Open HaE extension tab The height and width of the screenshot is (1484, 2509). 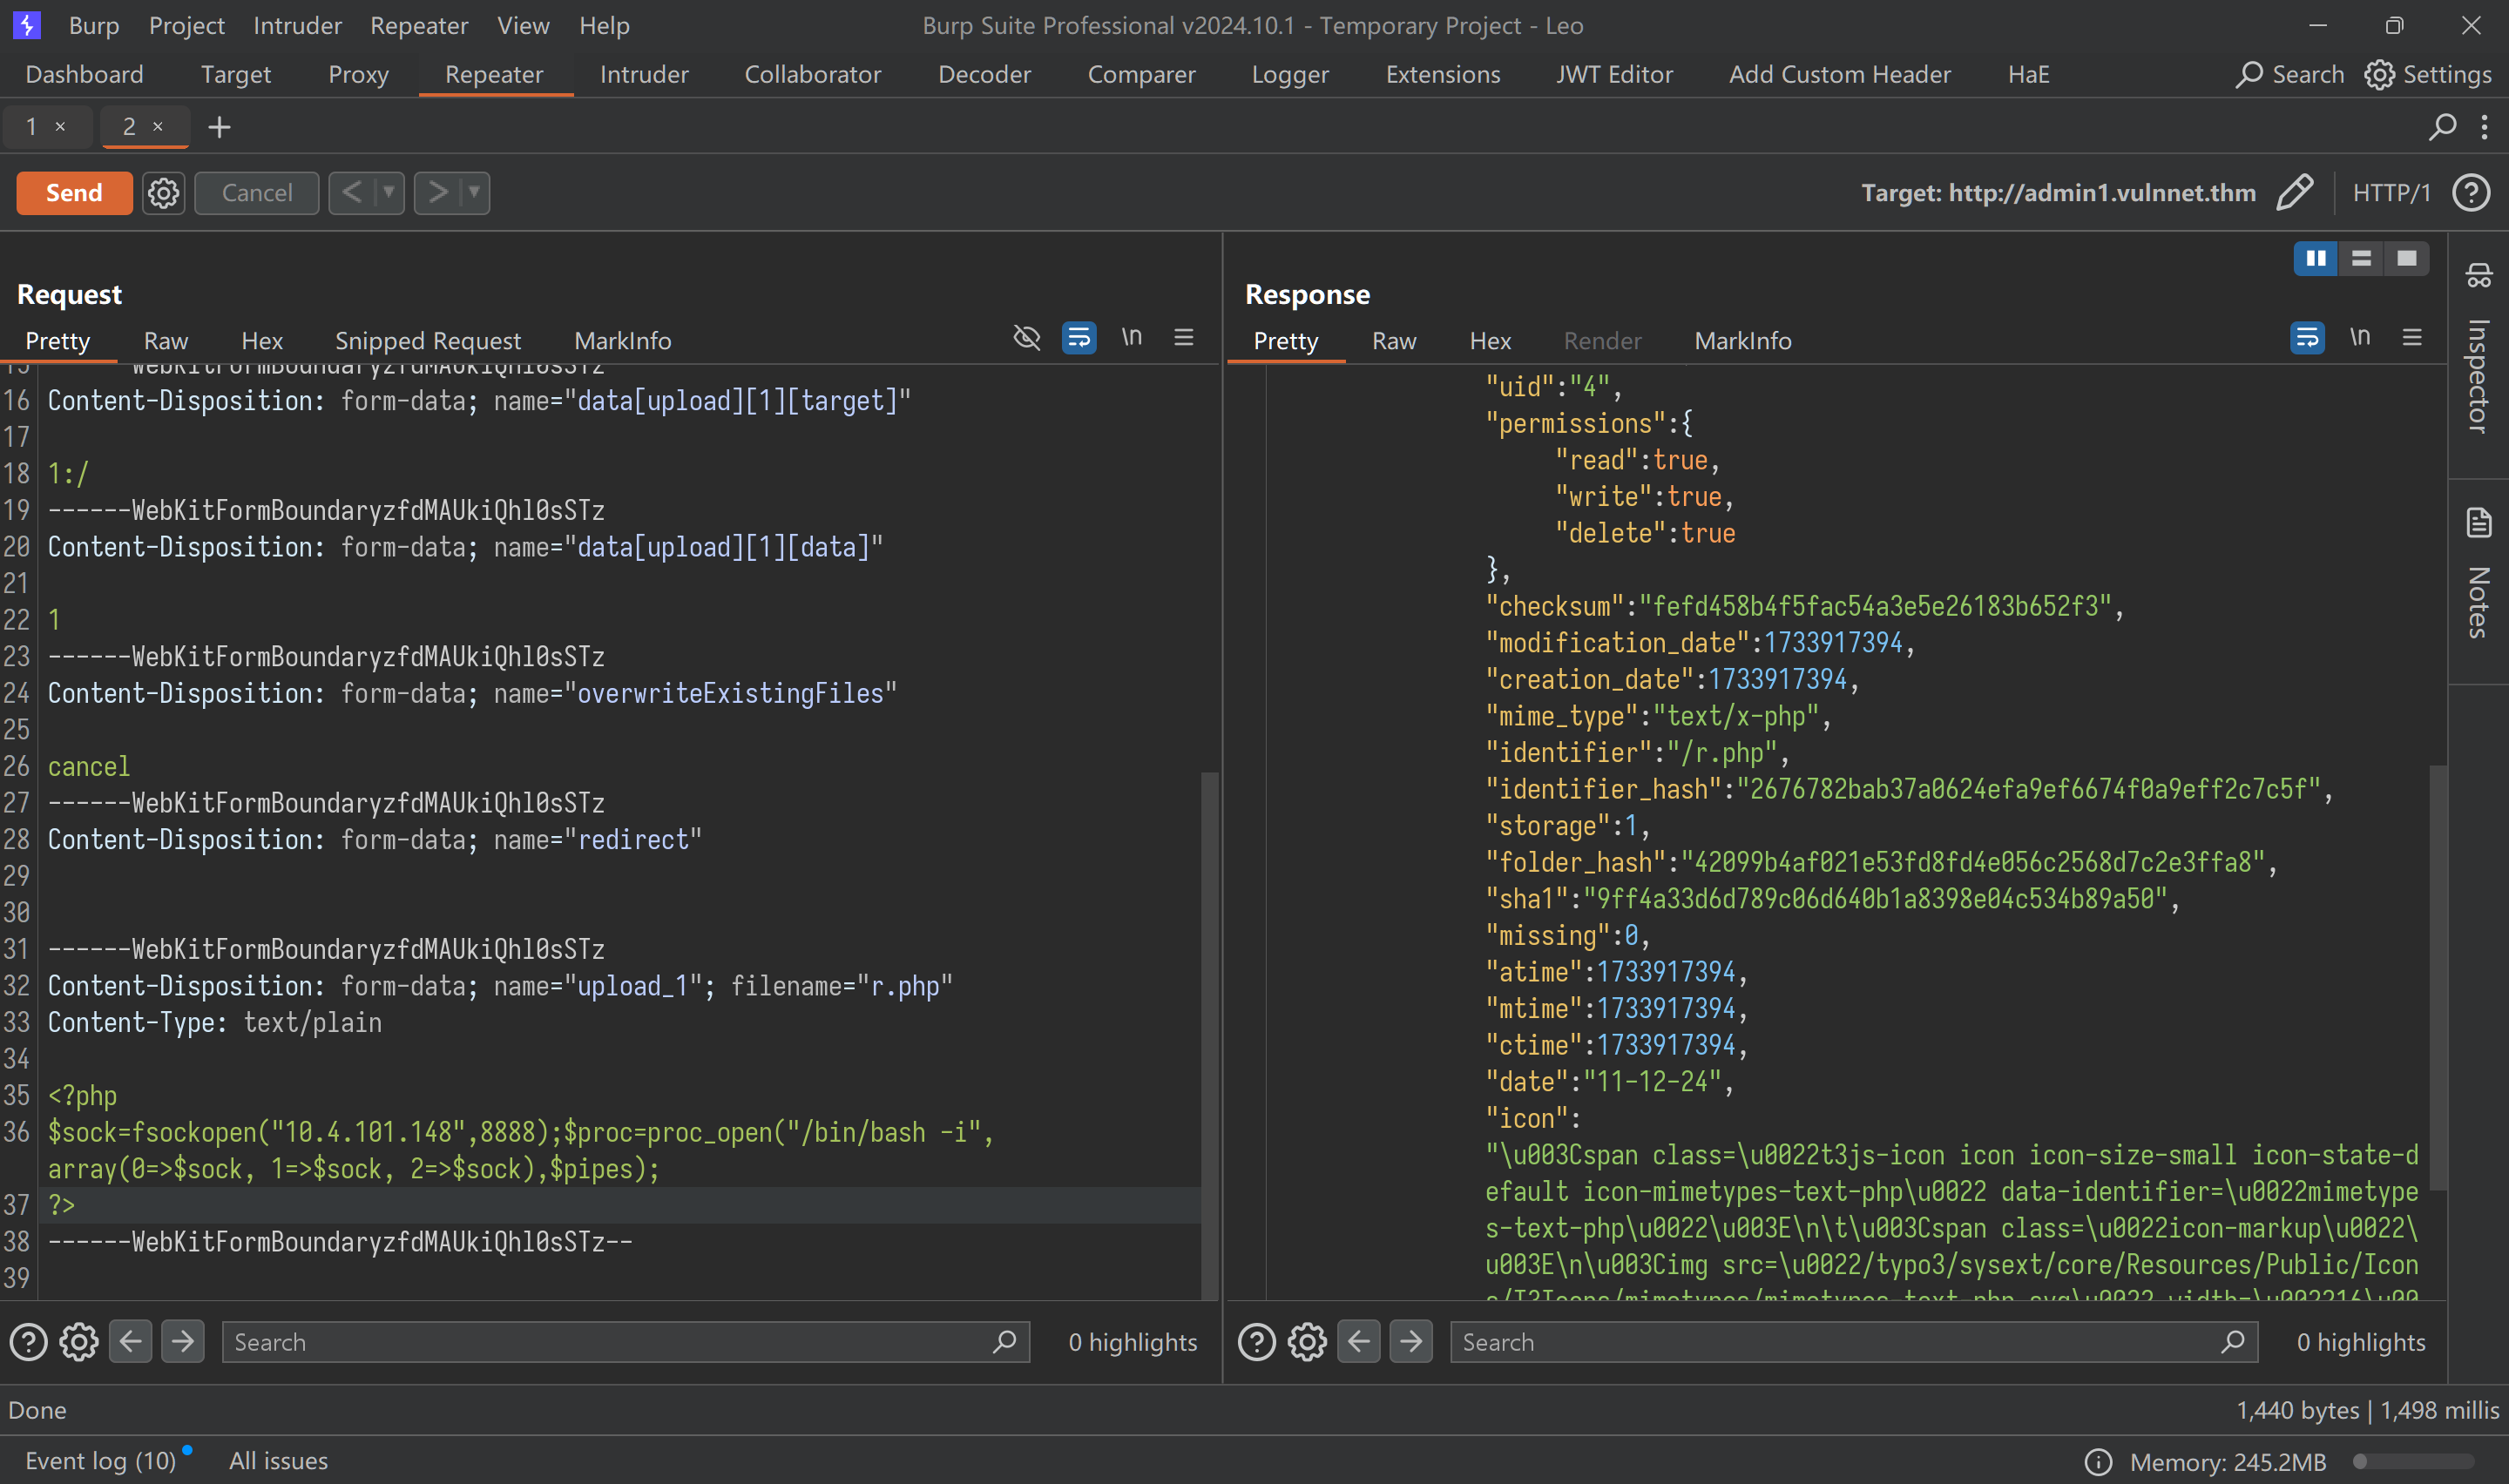(2028, 75)
